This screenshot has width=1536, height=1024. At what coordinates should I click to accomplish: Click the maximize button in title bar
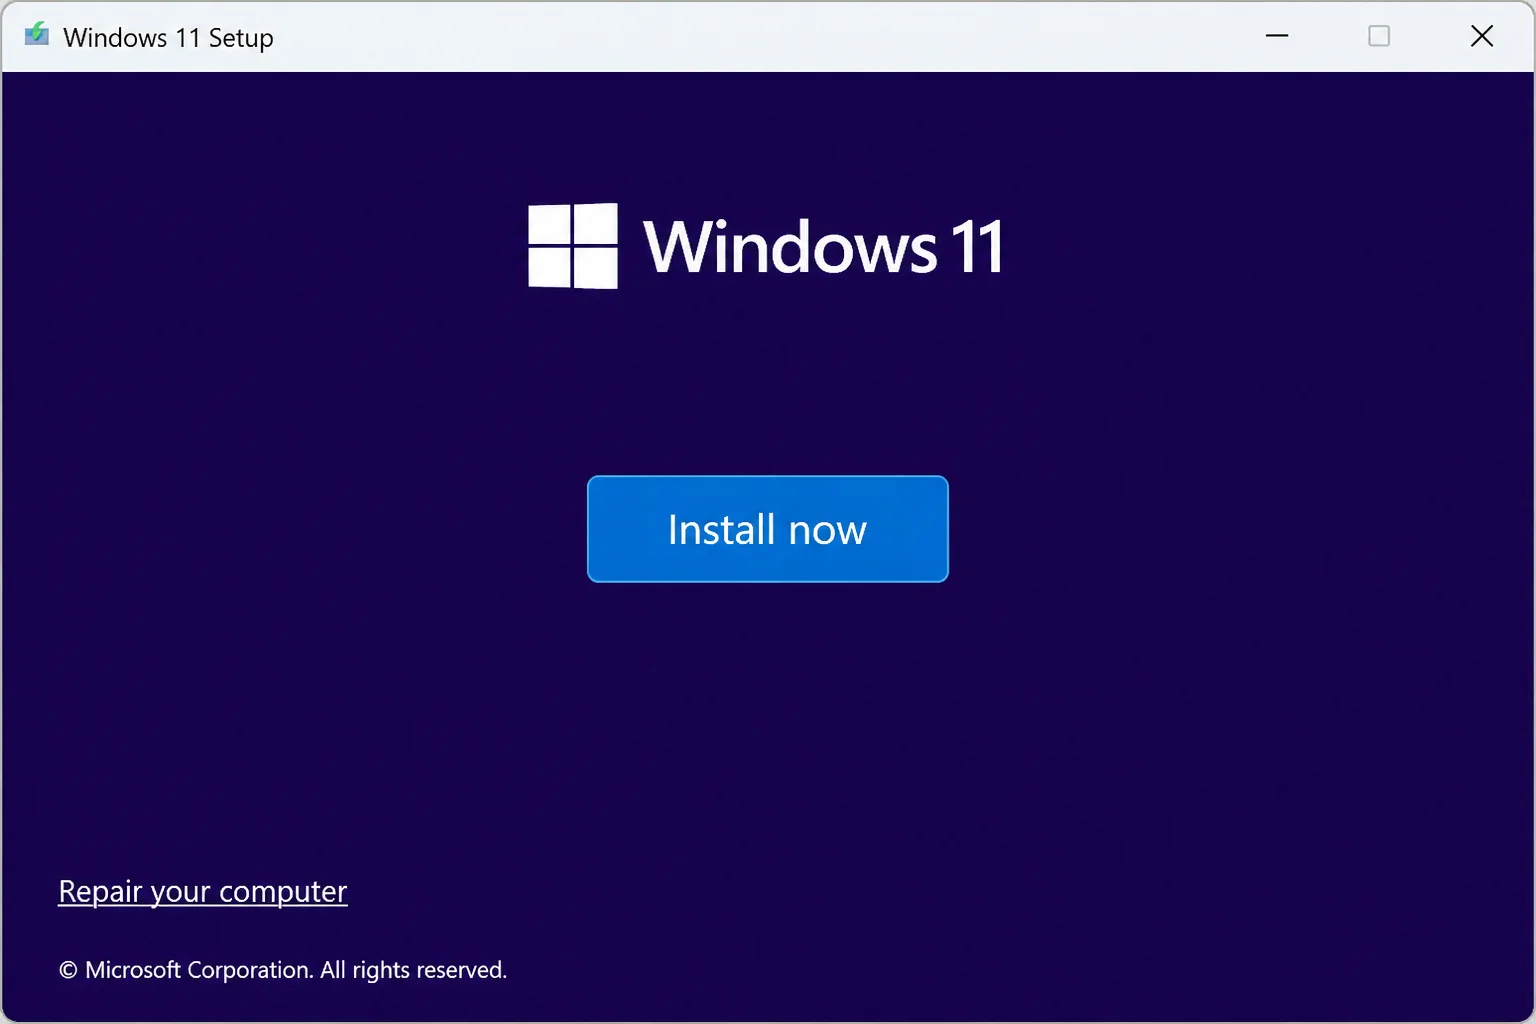click(1379, 36)
